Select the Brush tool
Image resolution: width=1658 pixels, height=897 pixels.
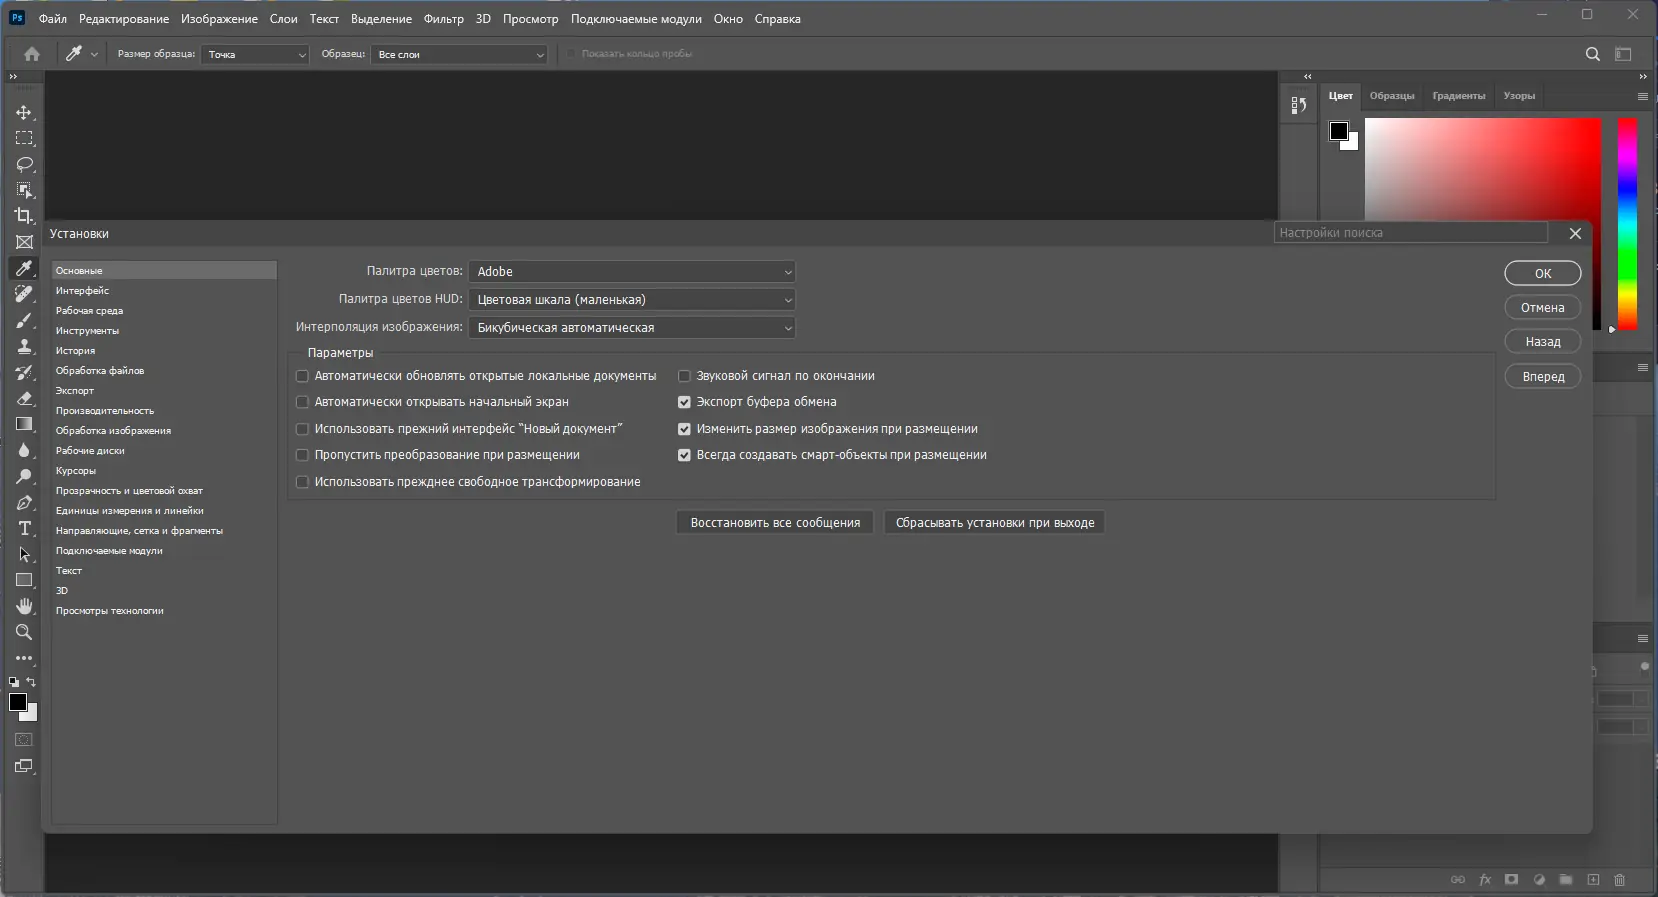click(24, 320)
